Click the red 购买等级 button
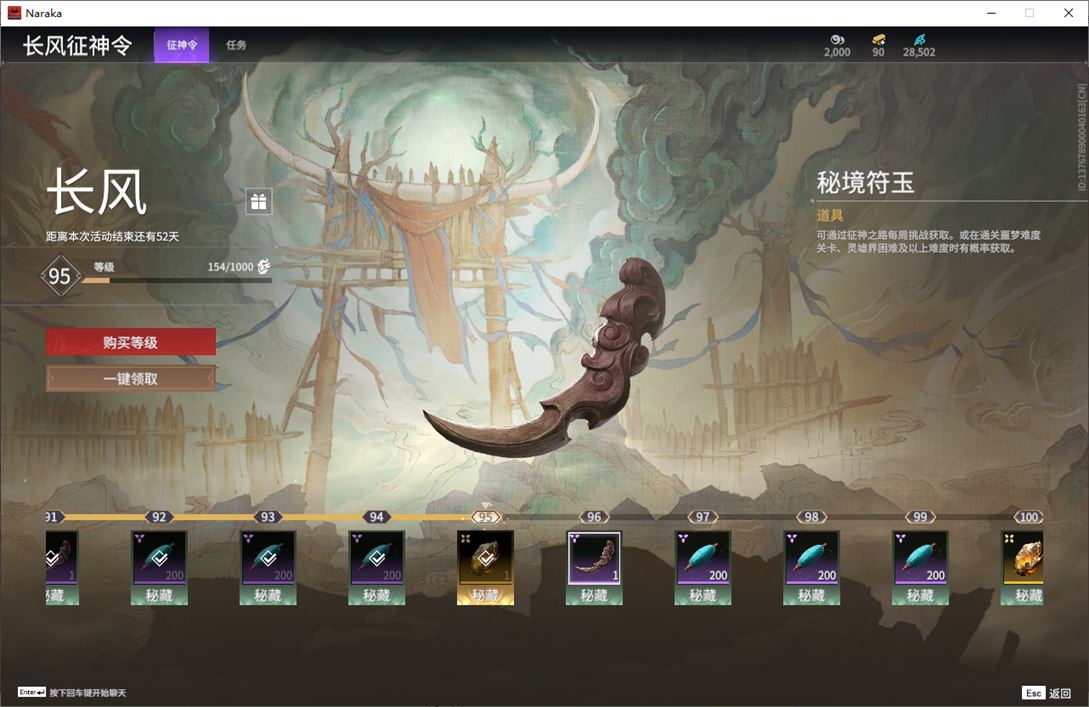This screenshot has height=707, width=1089. click(131, 342)
